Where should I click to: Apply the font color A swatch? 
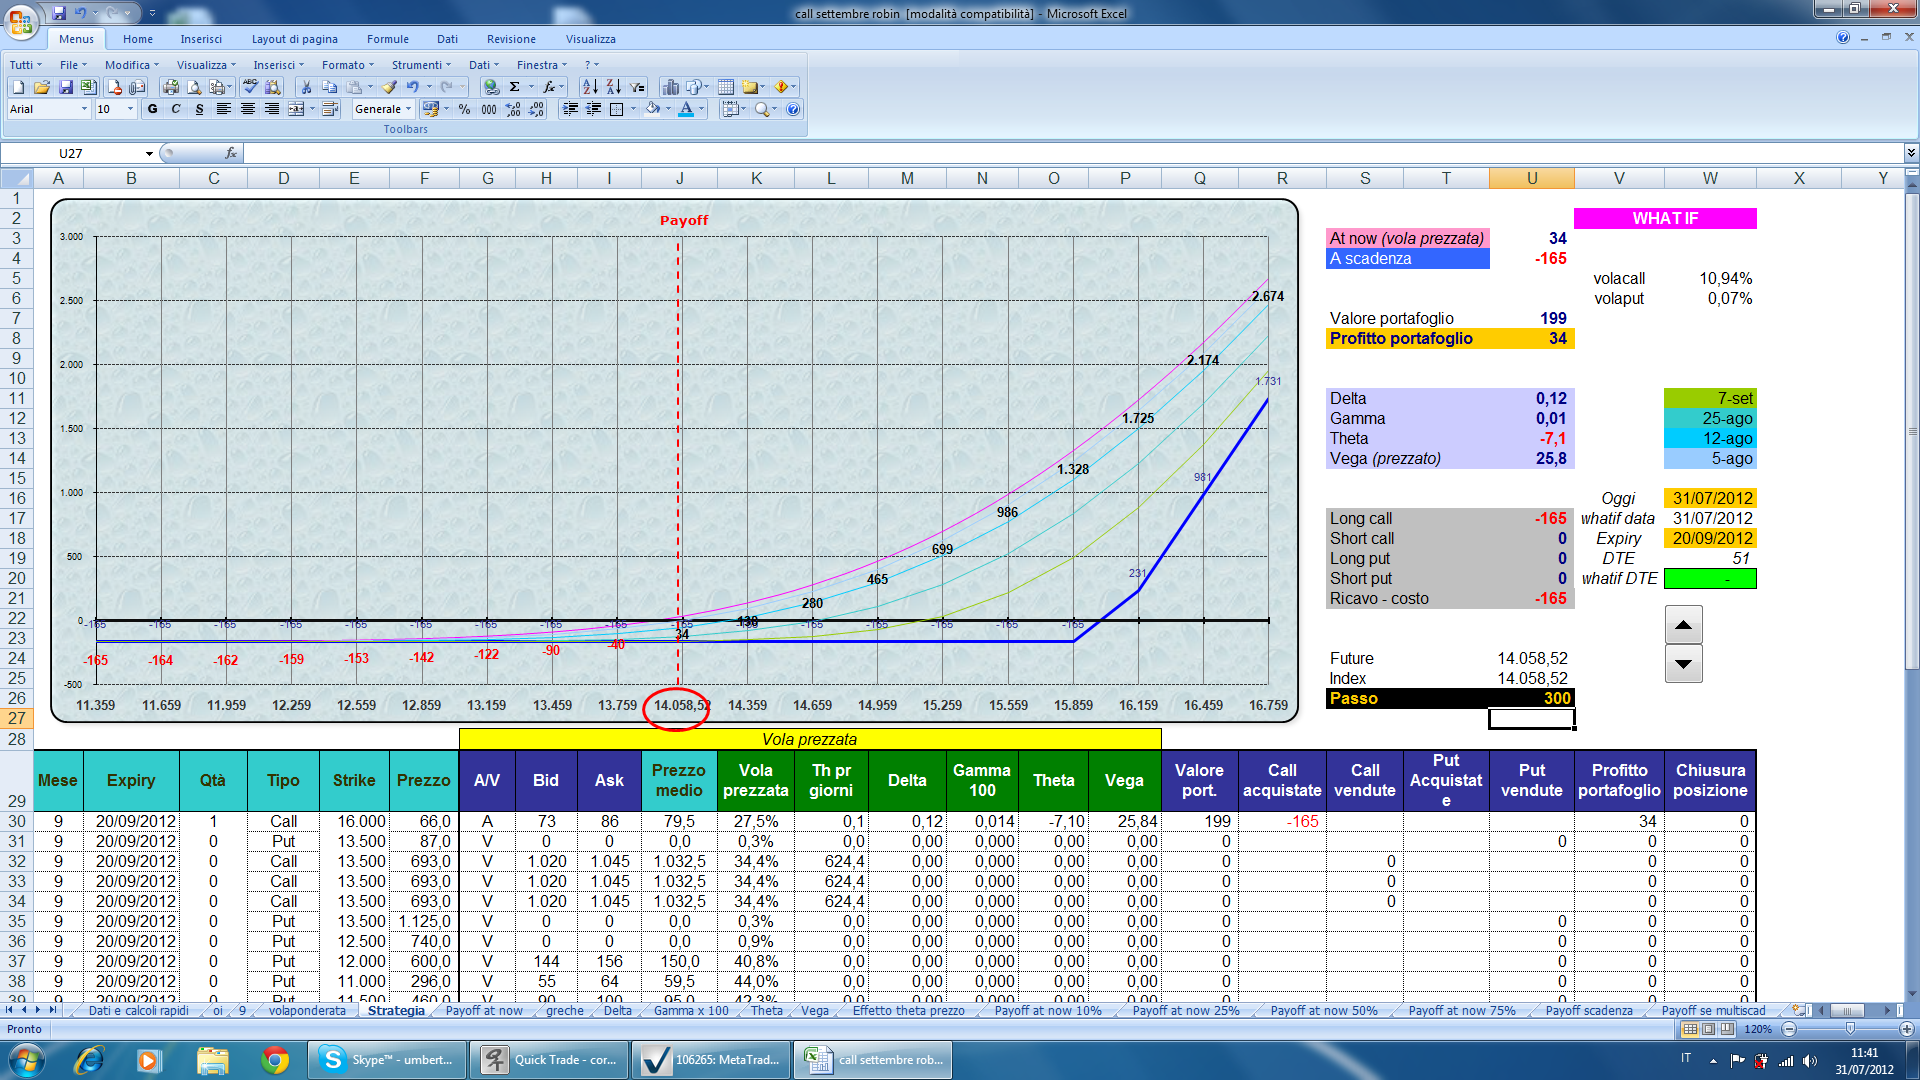(686, 110)
